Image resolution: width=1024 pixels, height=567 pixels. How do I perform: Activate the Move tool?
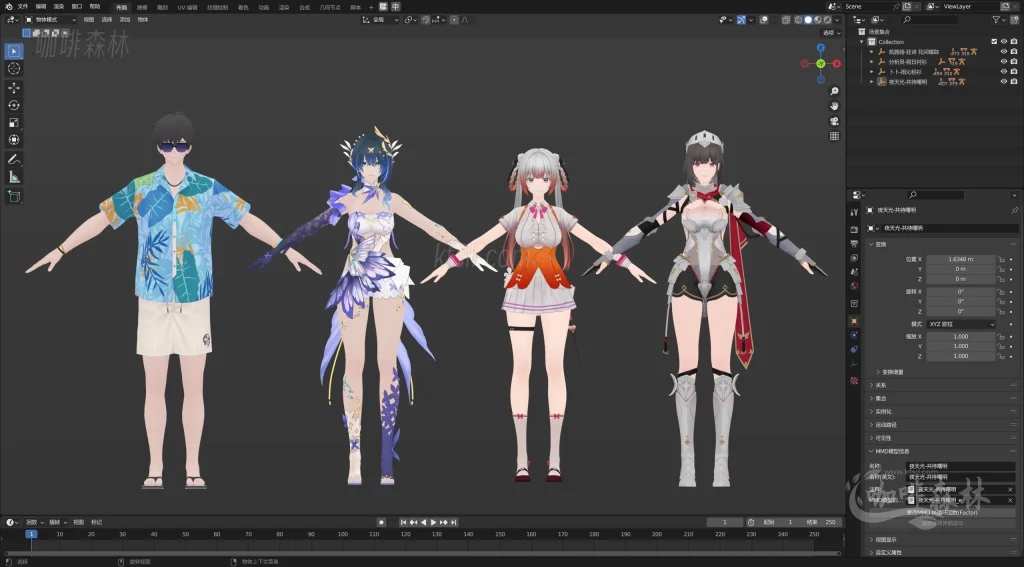(14, 88)
